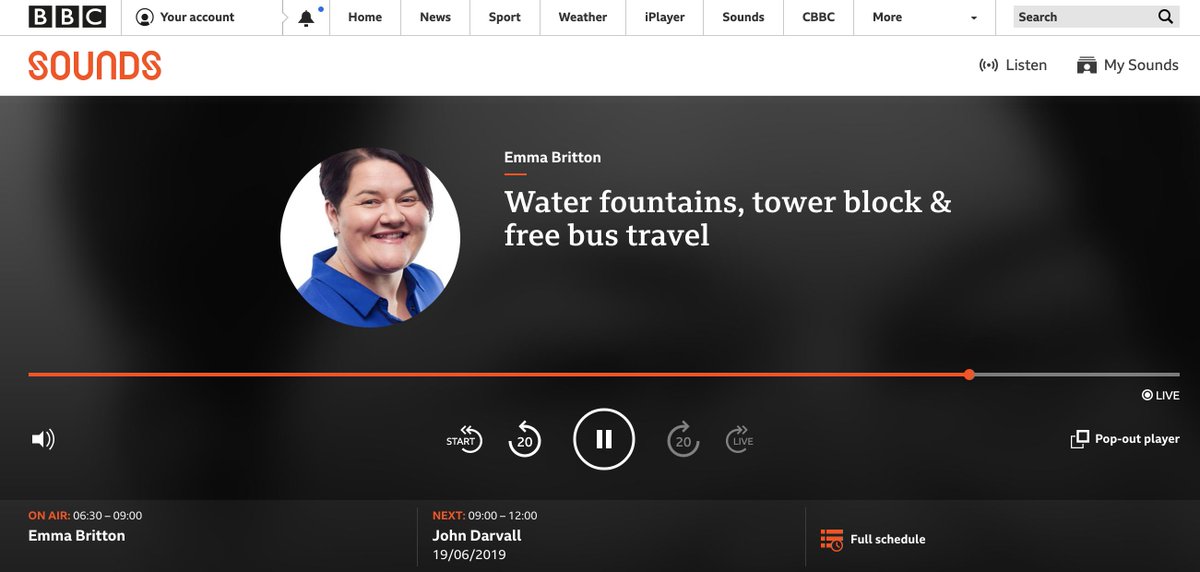Jump to live playback
The height and width of the screenshot is (572, 1200).
pyautogui.click(x=740, y=439)
